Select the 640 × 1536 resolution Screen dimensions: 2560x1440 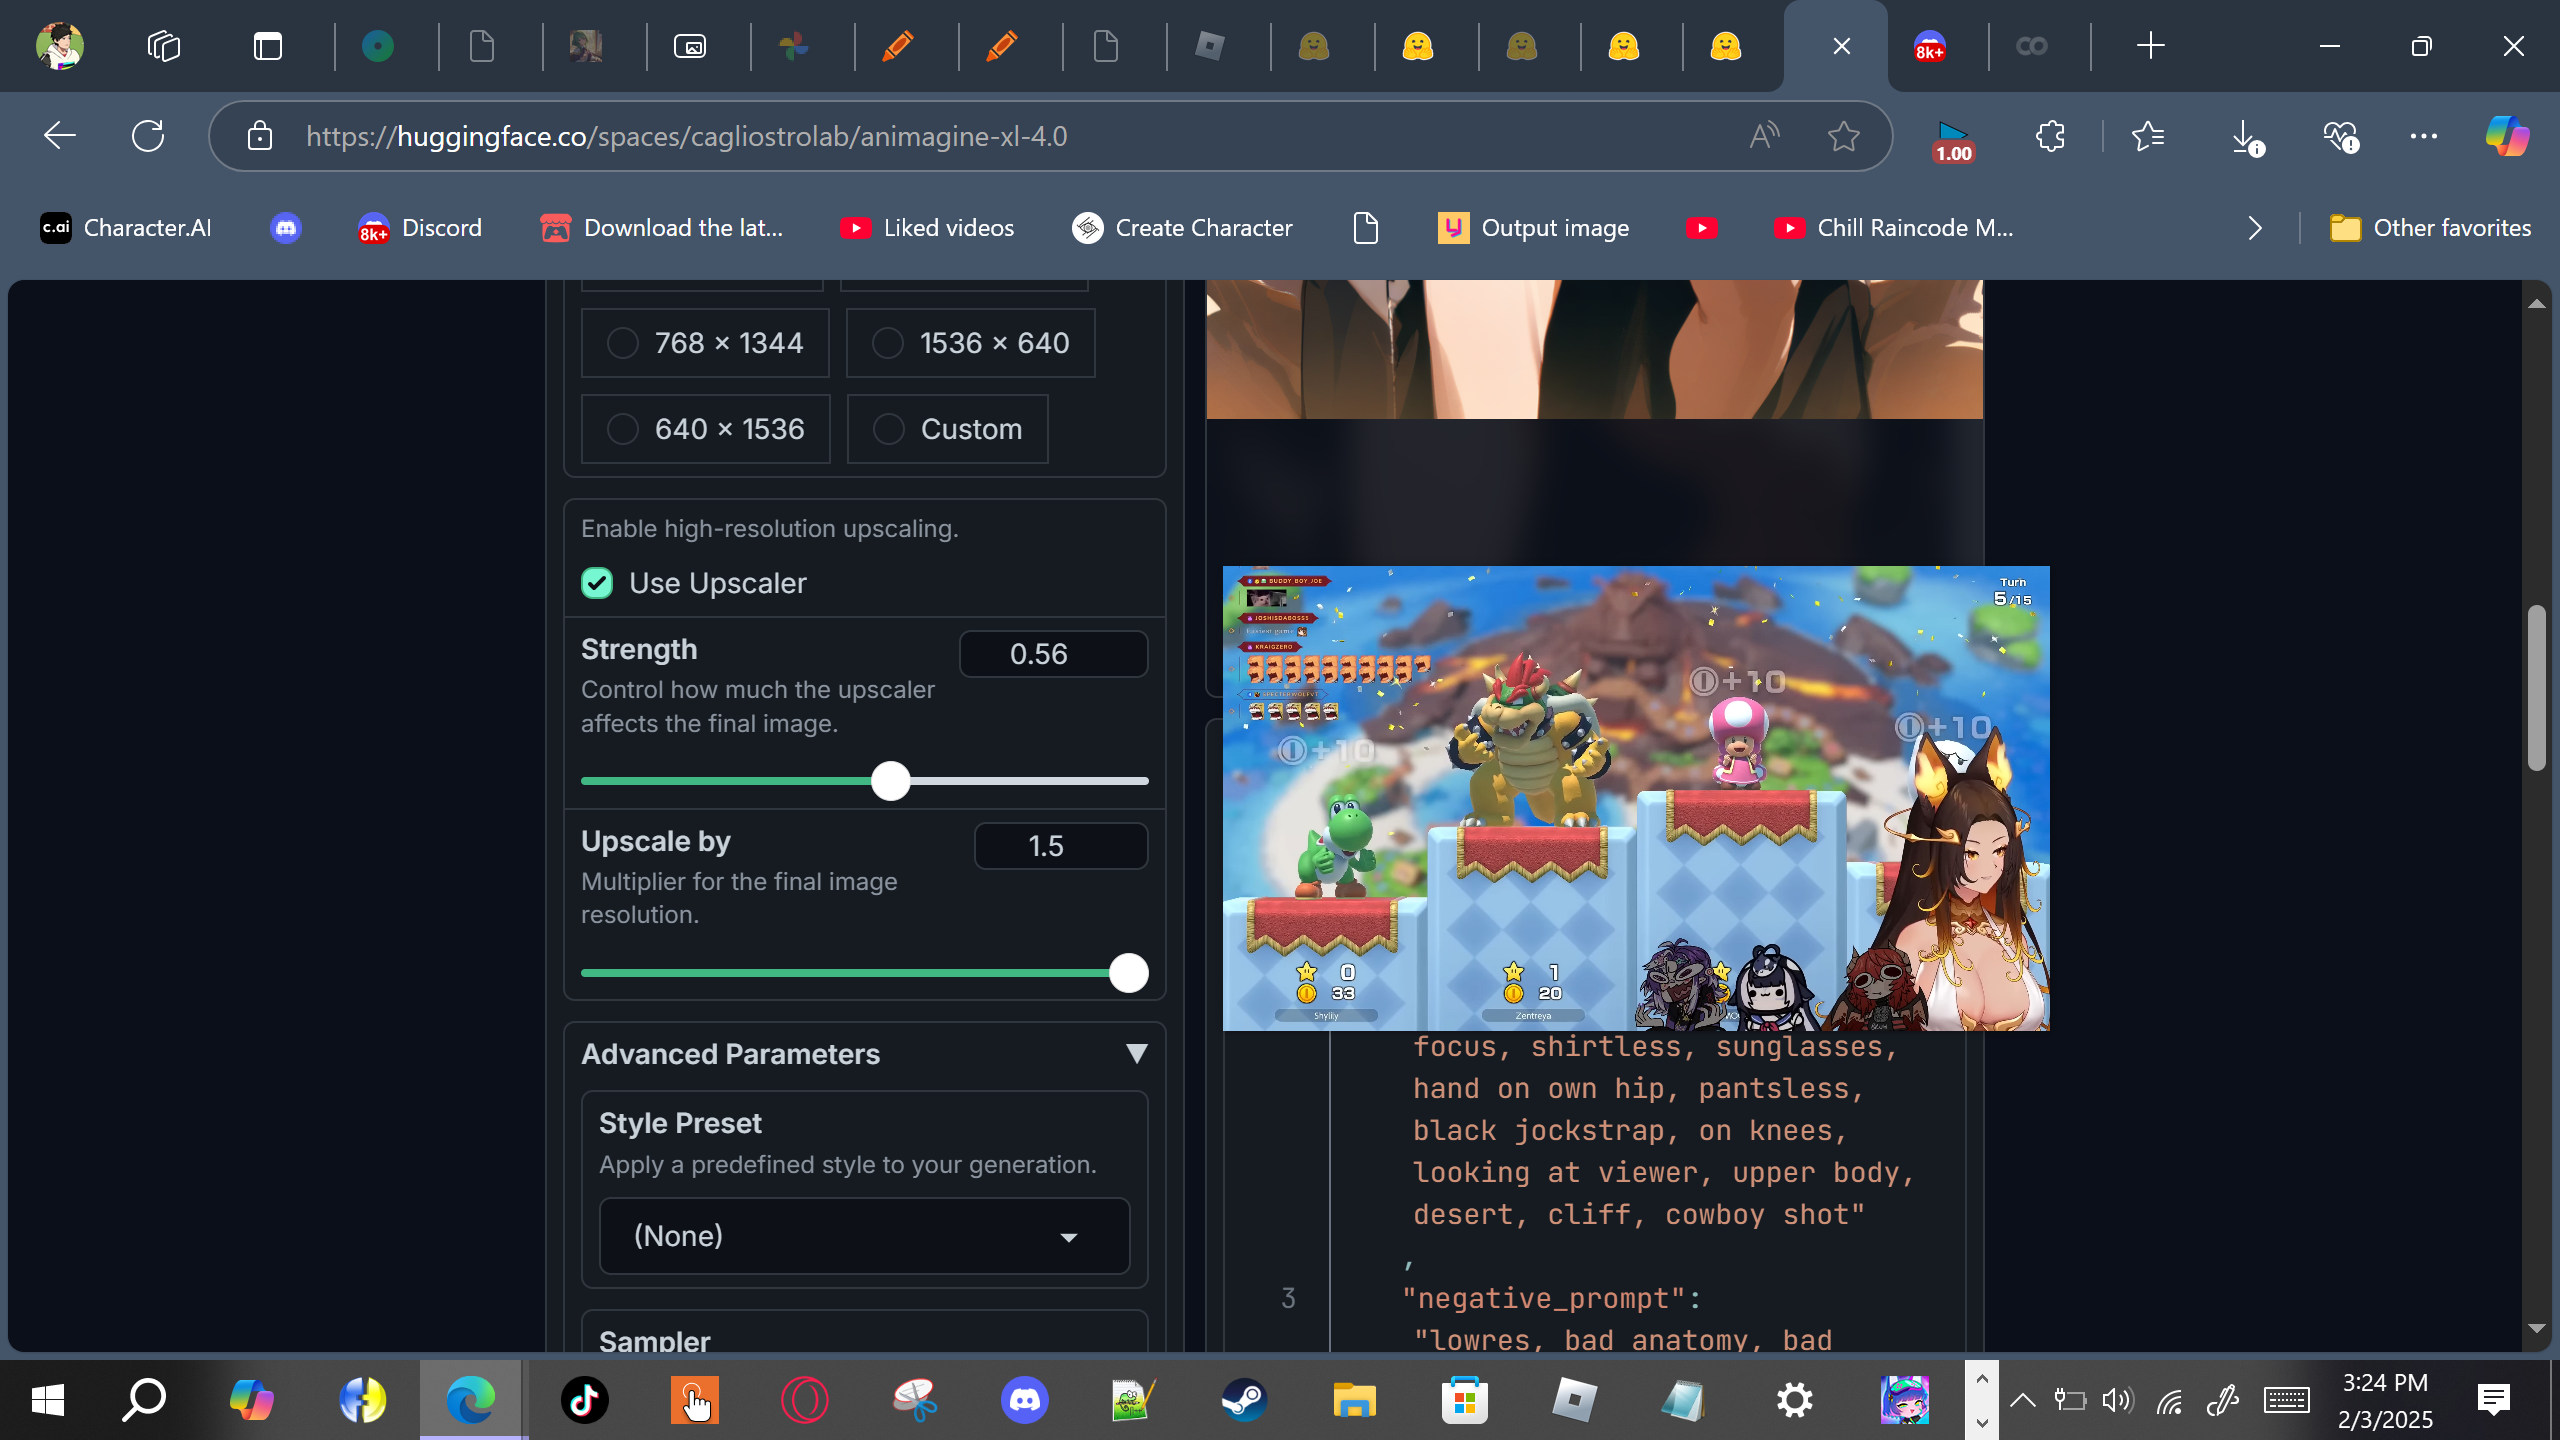click(705, 429)
